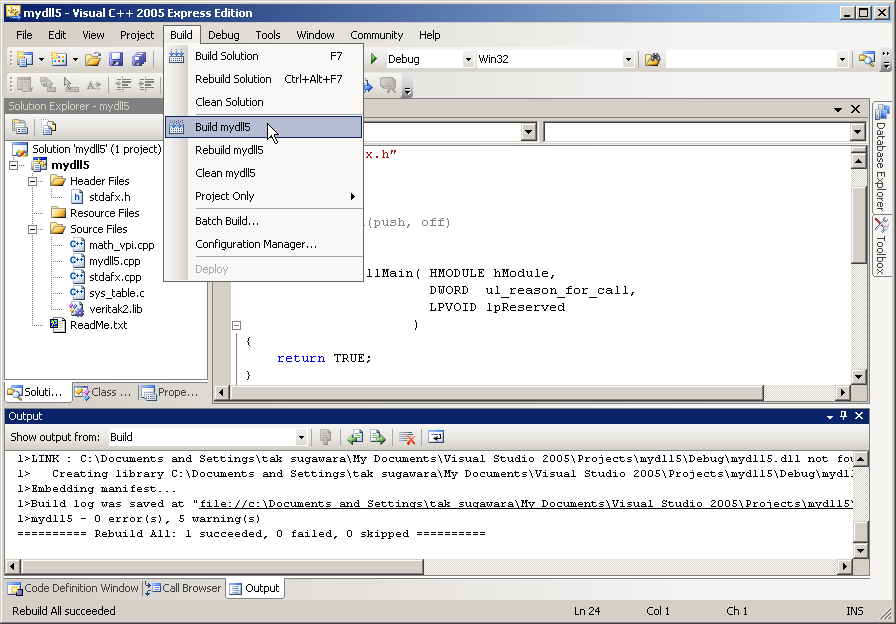Open the Debug menu
The width and height of the screenshot is (896, 624).
[x=223, y=35]
